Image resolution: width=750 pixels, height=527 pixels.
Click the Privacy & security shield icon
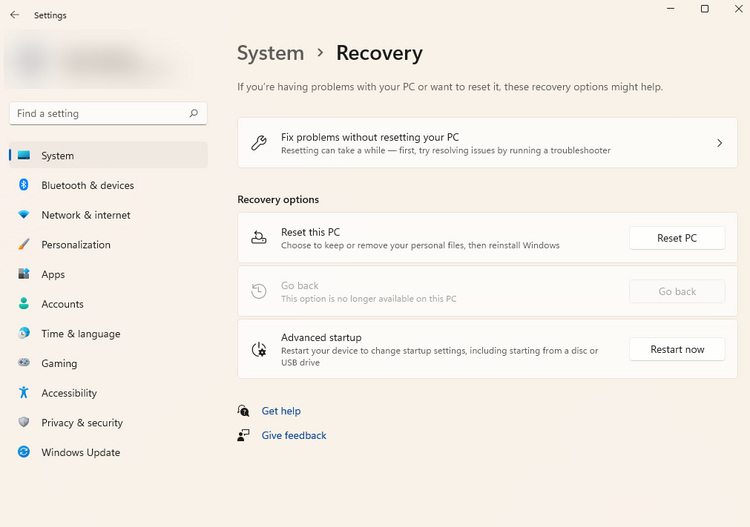(x=23, y=422)
